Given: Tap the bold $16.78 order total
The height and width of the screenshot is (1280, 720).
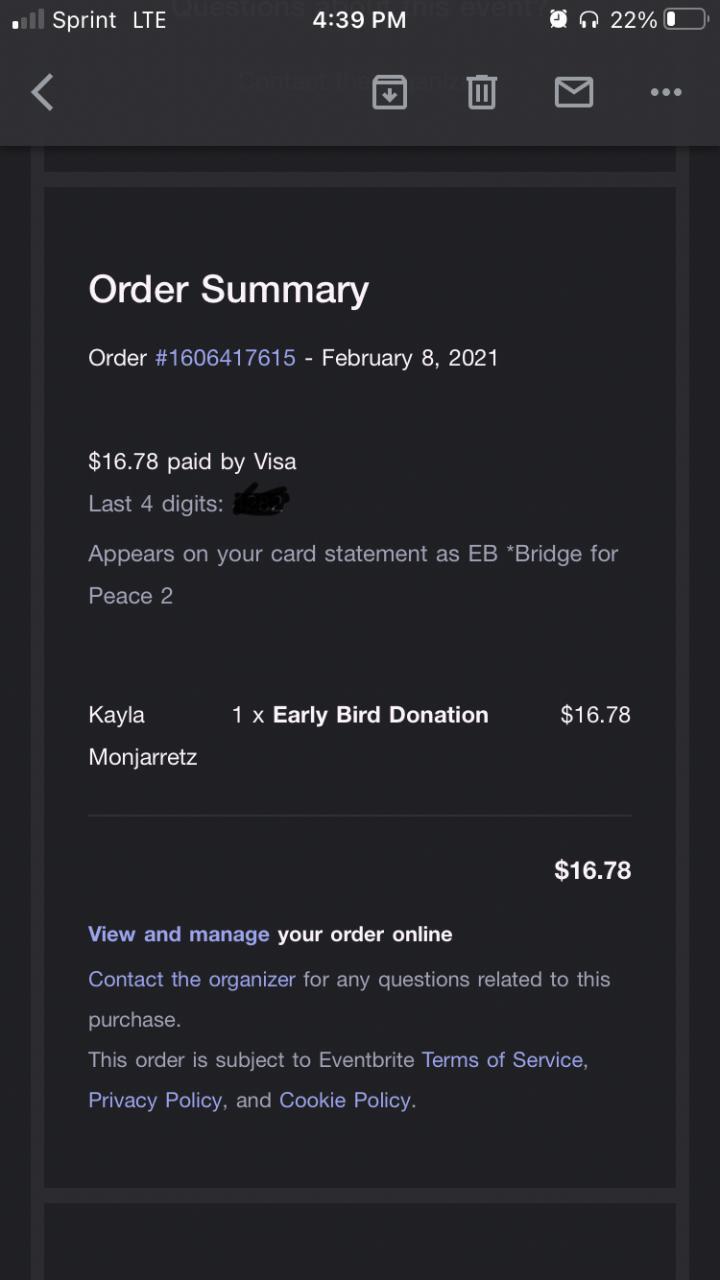Looking at the screenshot, I should (x=592, y=870).
